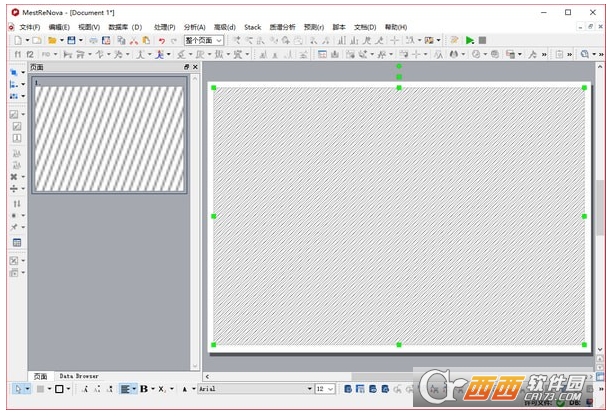Open the Stack menu
This screenshot has width=613, height=417.
(x=252, y=27)
